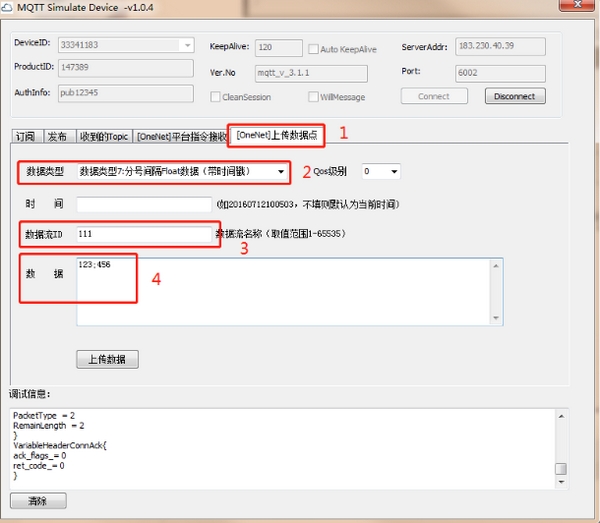This screenshot has height=523, width=600.
Task: Focus the 时间 input field
Action: 144,204
